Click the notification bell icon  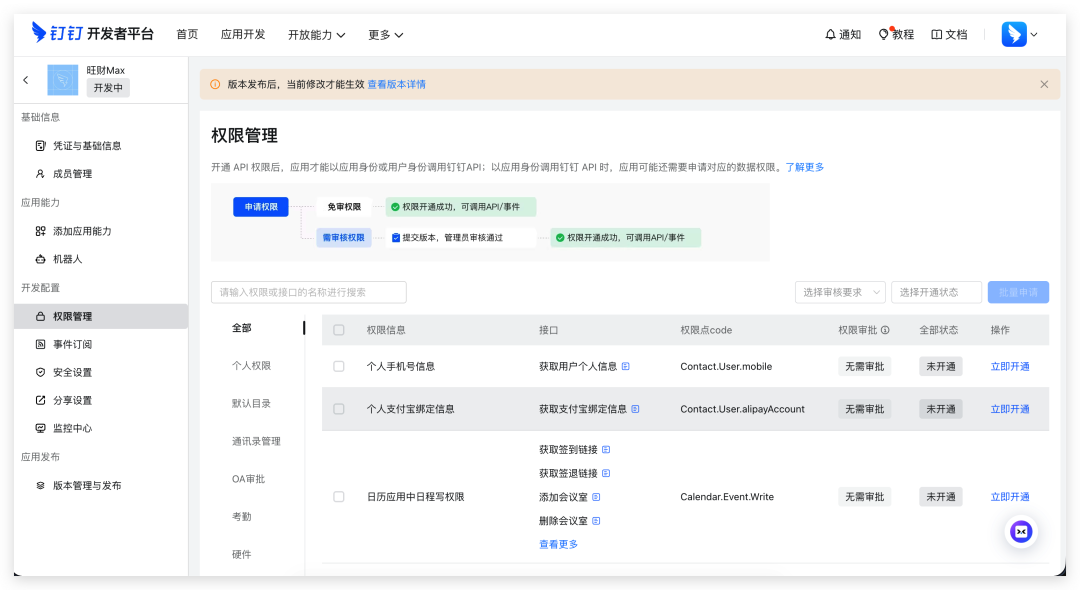click(830, 34)
